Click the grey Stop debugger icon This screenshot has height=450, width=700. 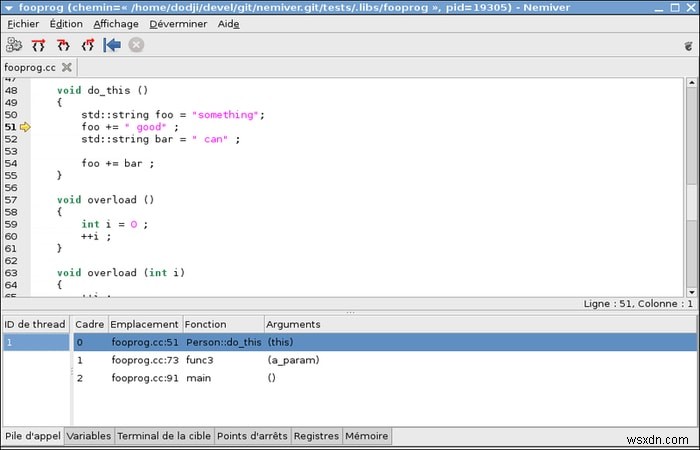click(x=136, y=45)
